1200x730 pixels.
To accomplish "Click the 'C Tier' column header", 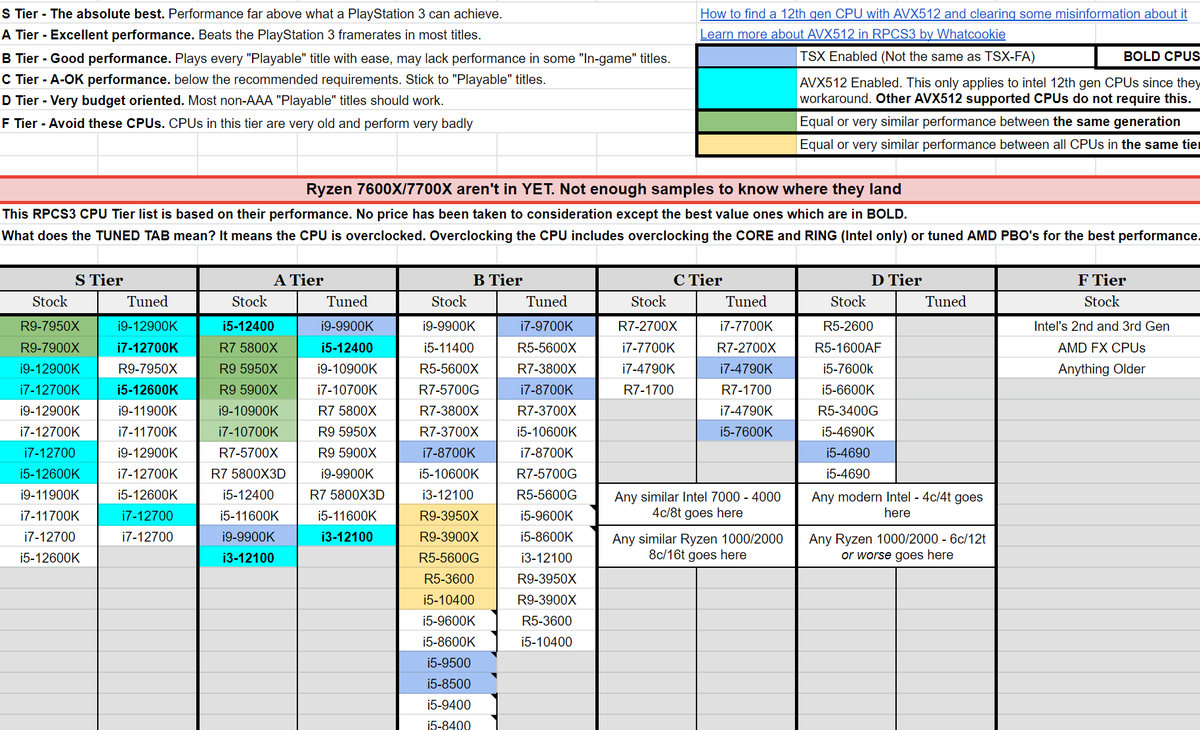I will coord(697,280).
